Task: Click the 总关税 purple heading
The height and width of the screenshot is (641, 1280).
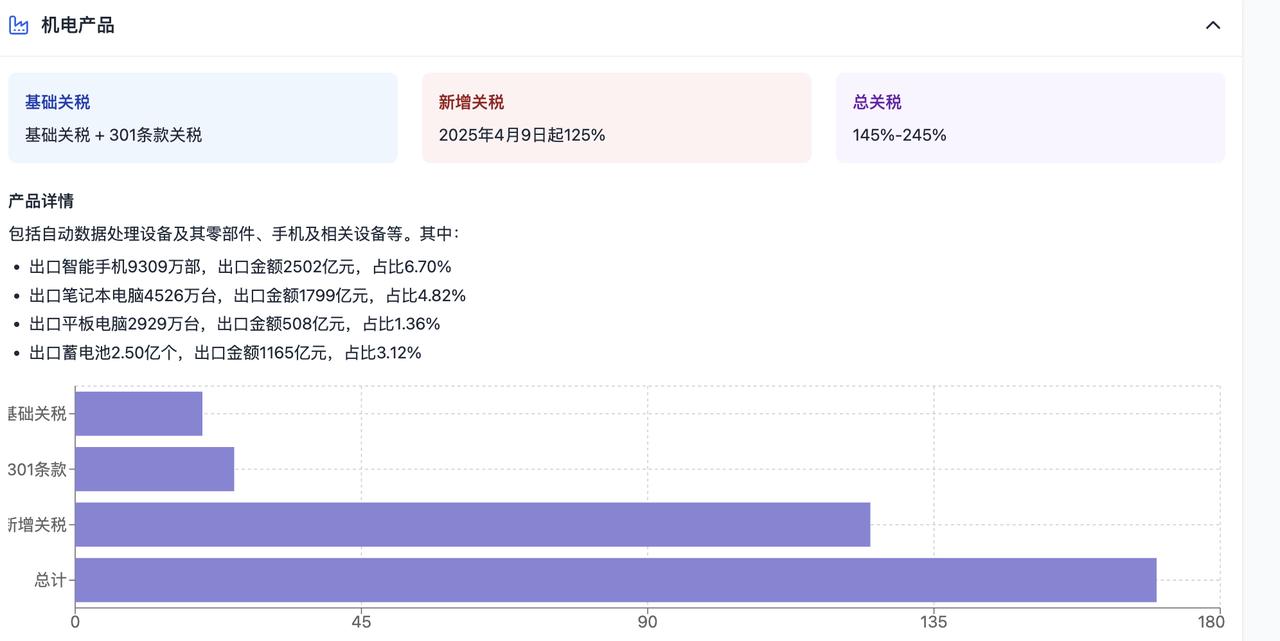Action: click(876, 101)
